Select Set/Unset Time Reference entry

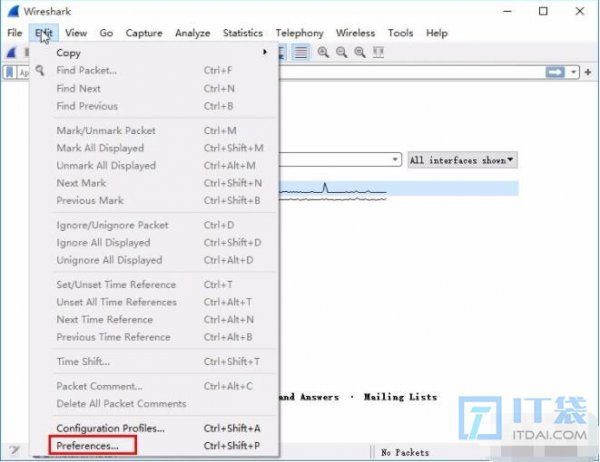[x=154, y=285]
